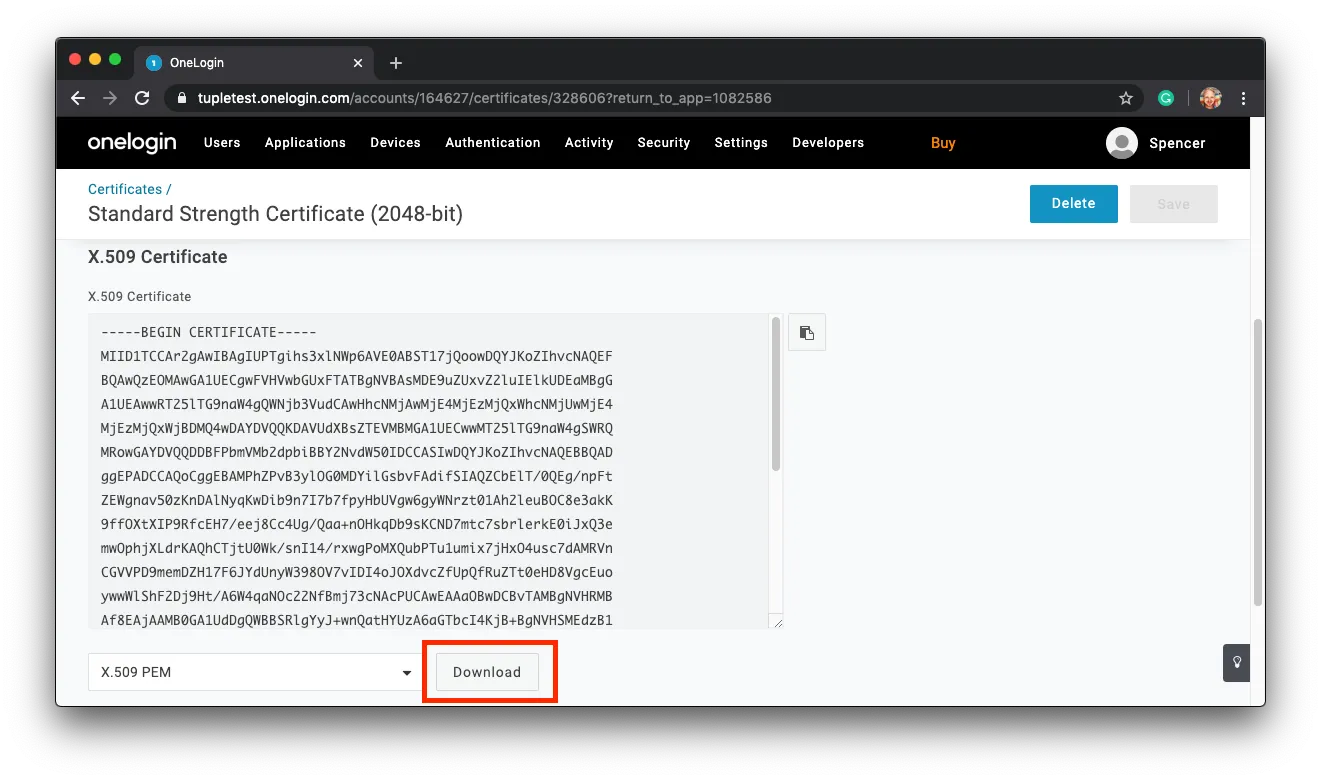Image resolution: width=1321 pixels, height=780 pixels.
Task: Bookmark the page with the star icon
Action: [1126, 98]
